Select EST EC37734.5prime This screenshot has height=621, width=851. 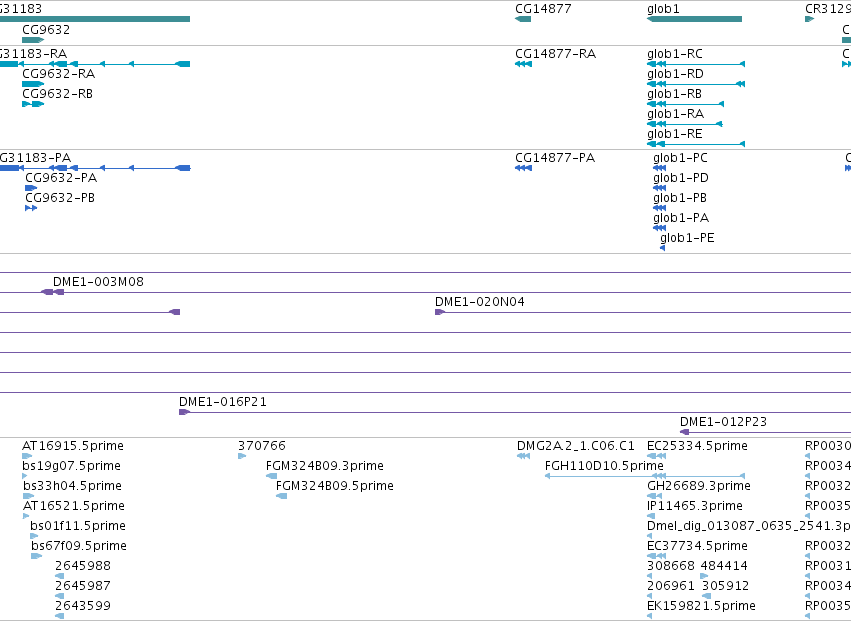[x=697, y=547]
